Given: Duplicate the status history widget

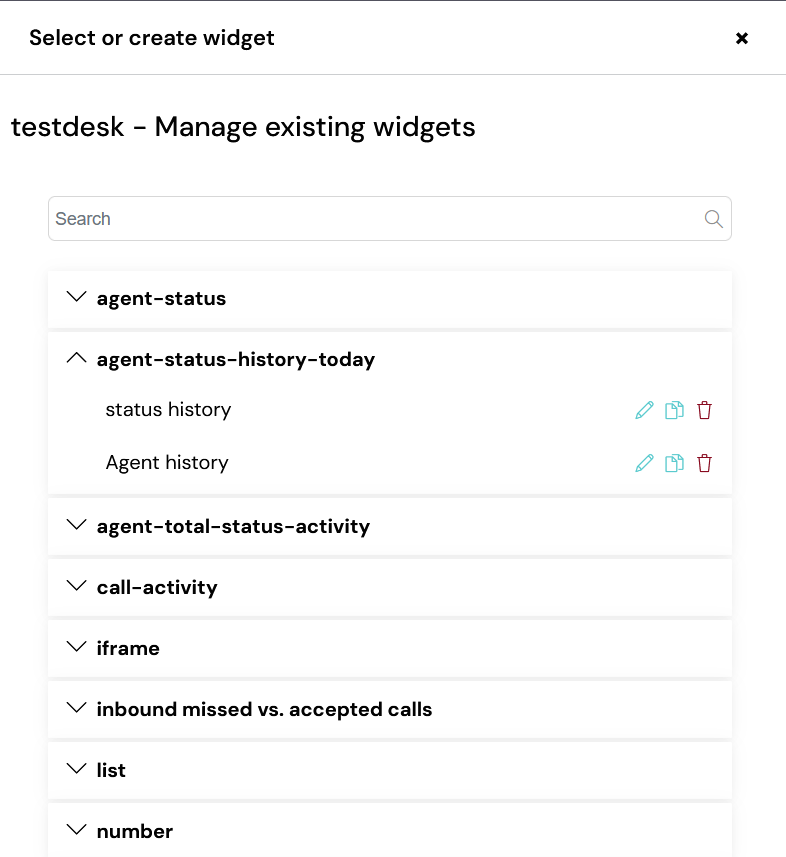Looking at the screenshot, I should coord(674,410).
